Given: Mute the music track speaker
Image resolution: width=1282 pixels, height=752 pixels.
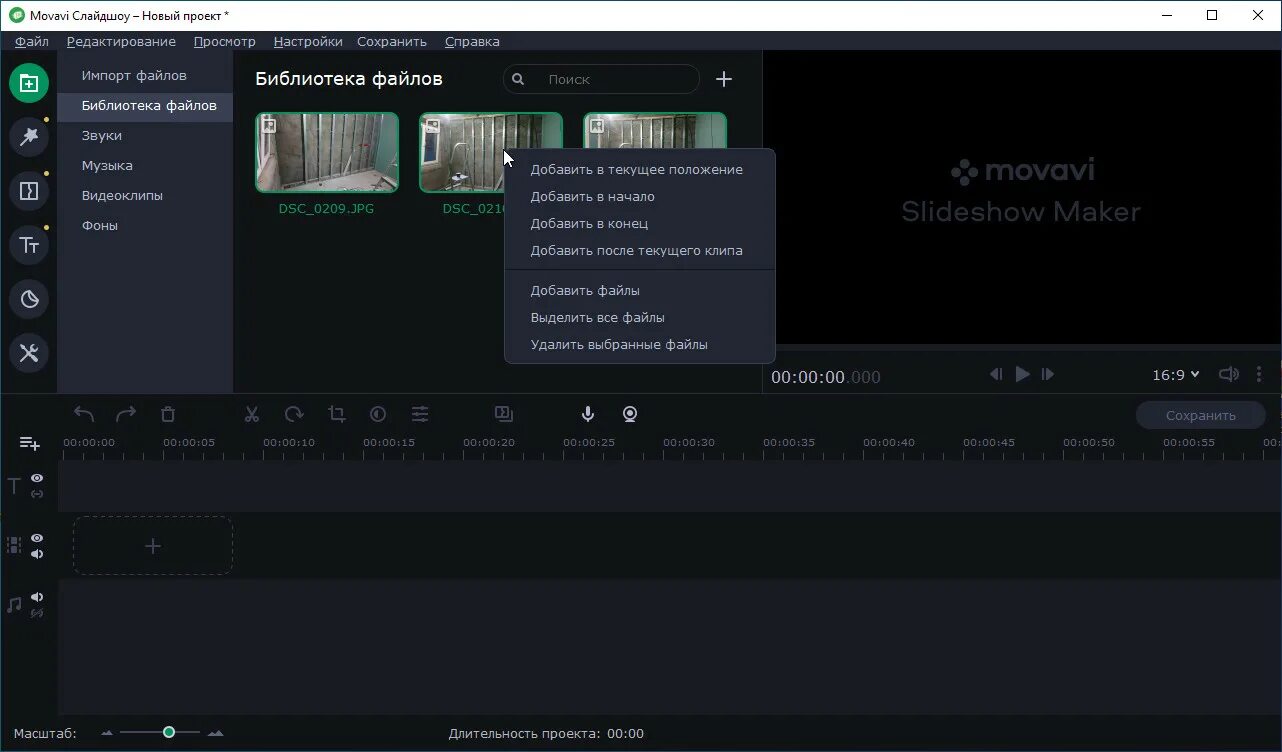Looking at the screenshot, I should [37, 597].
